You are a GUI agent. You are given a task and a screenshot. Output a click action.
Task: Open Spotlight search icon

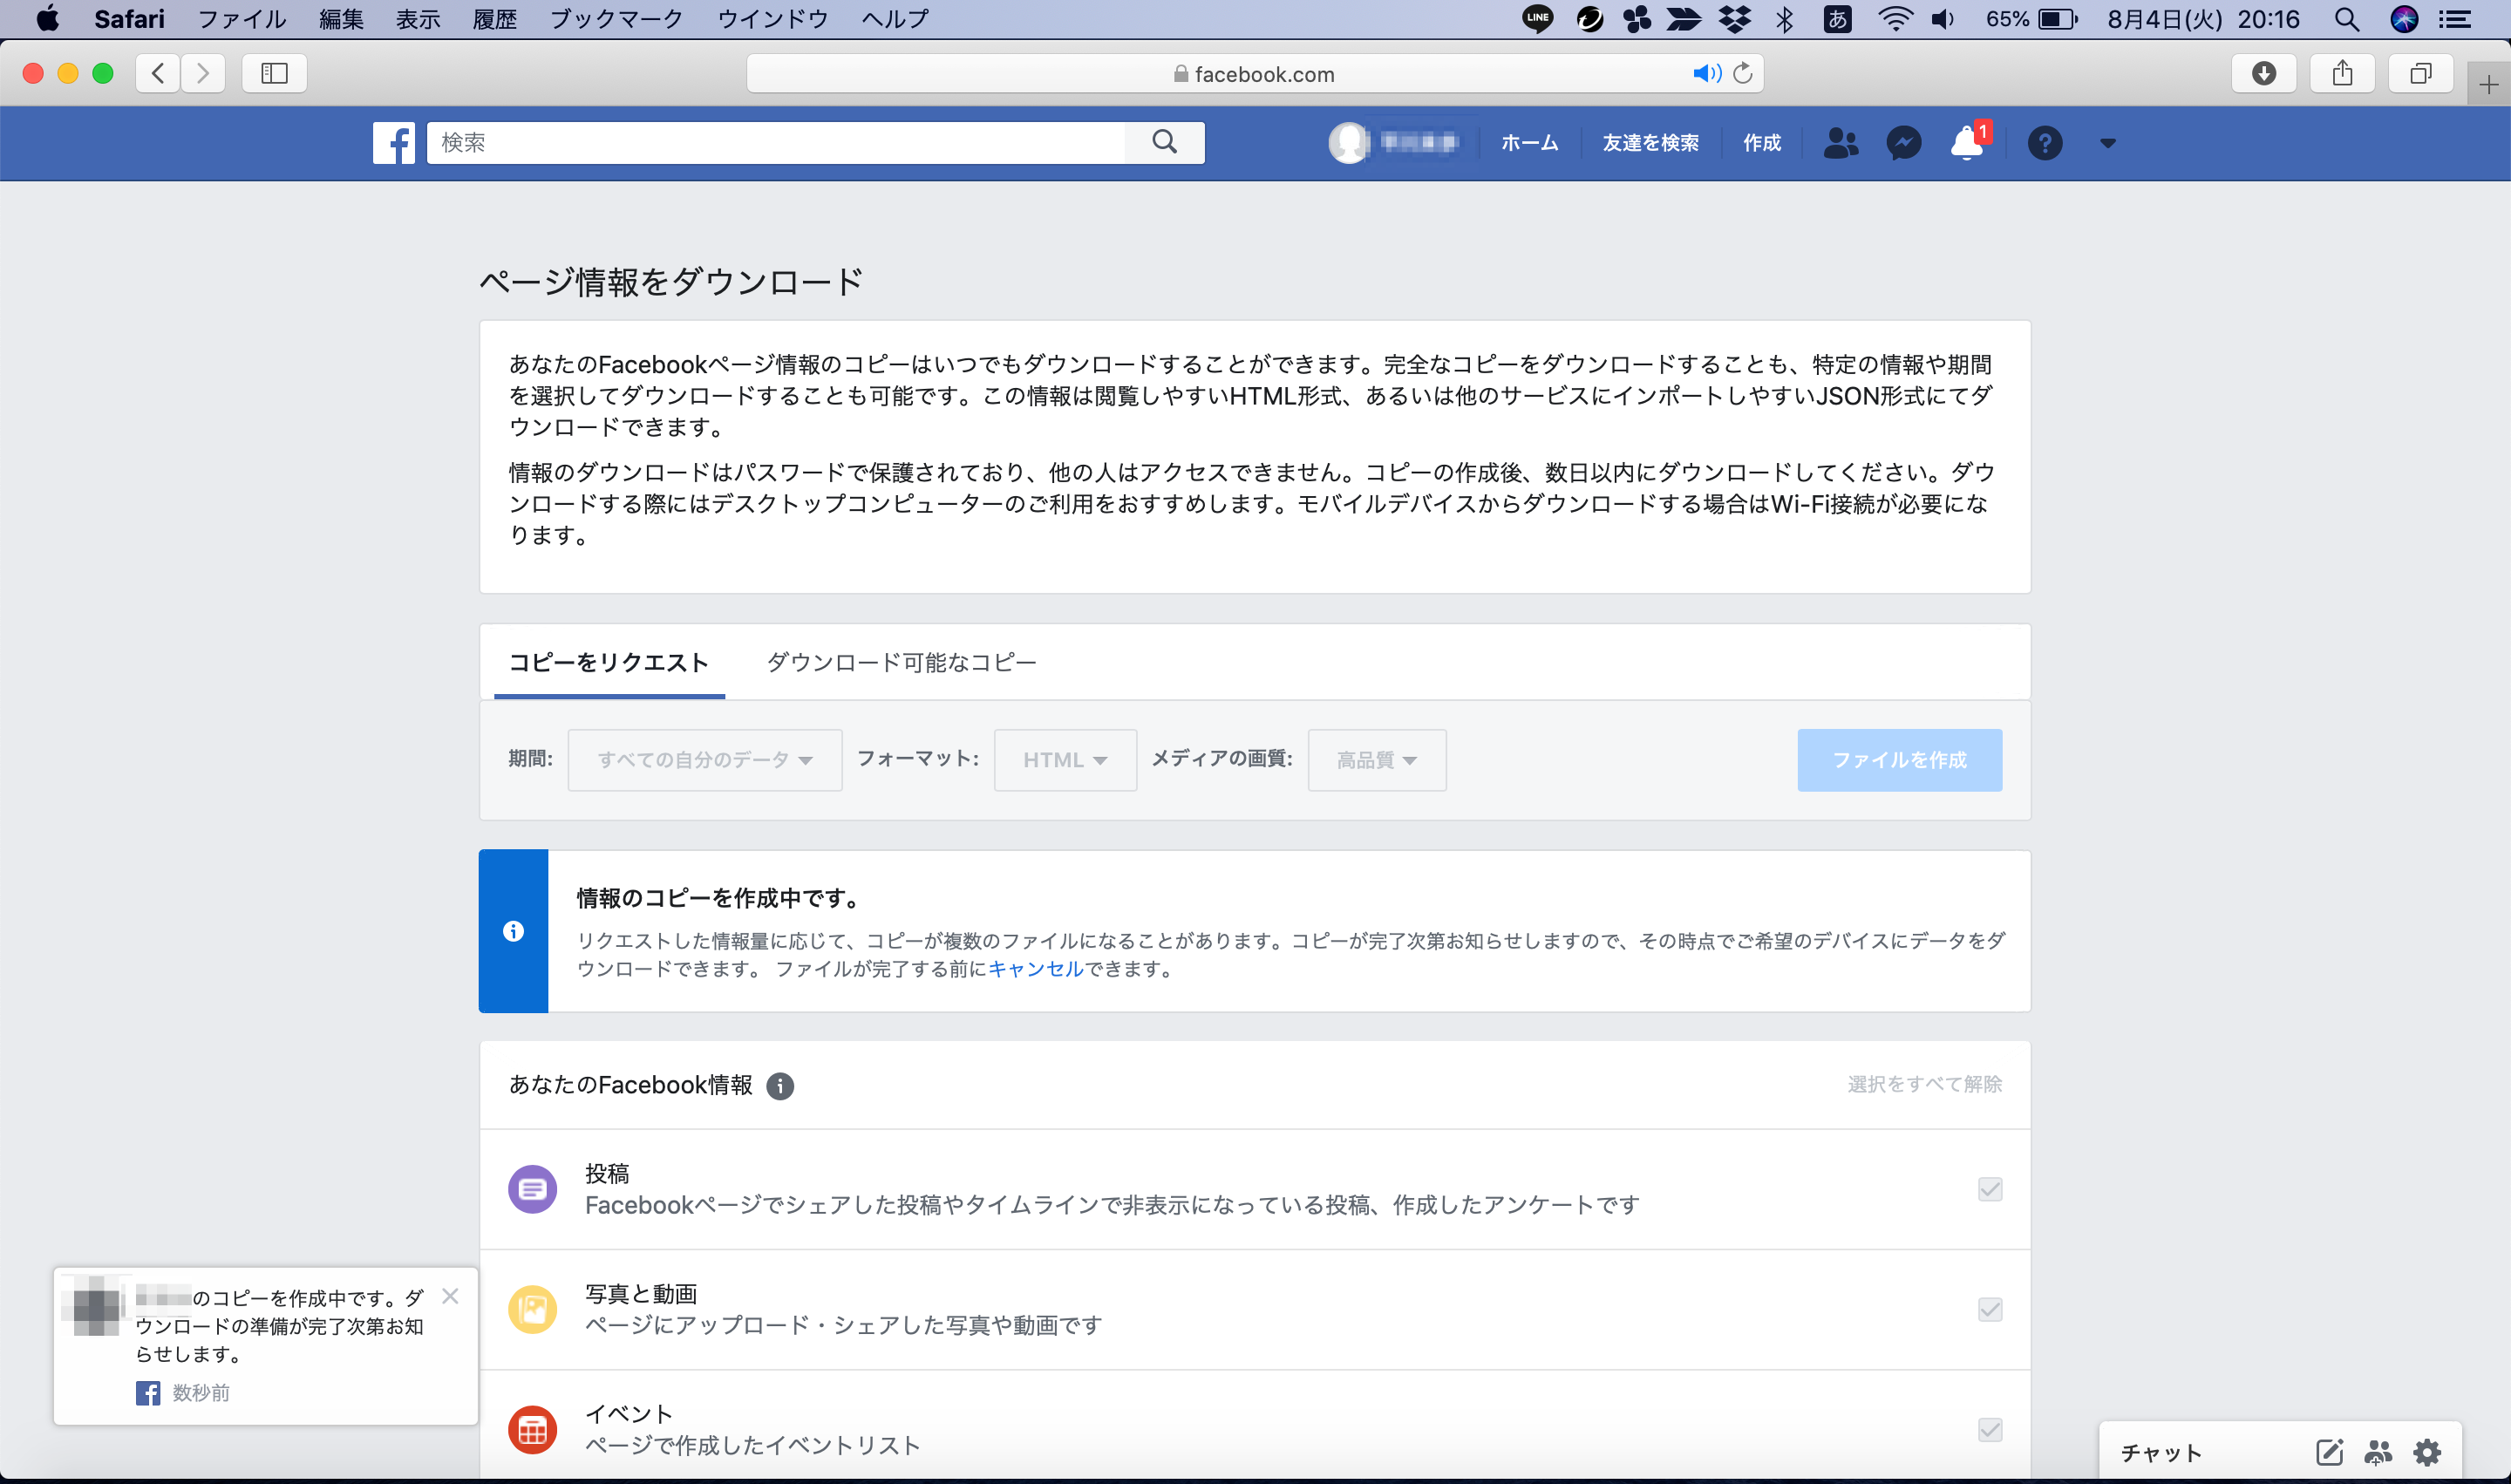tap(2347, 19)
